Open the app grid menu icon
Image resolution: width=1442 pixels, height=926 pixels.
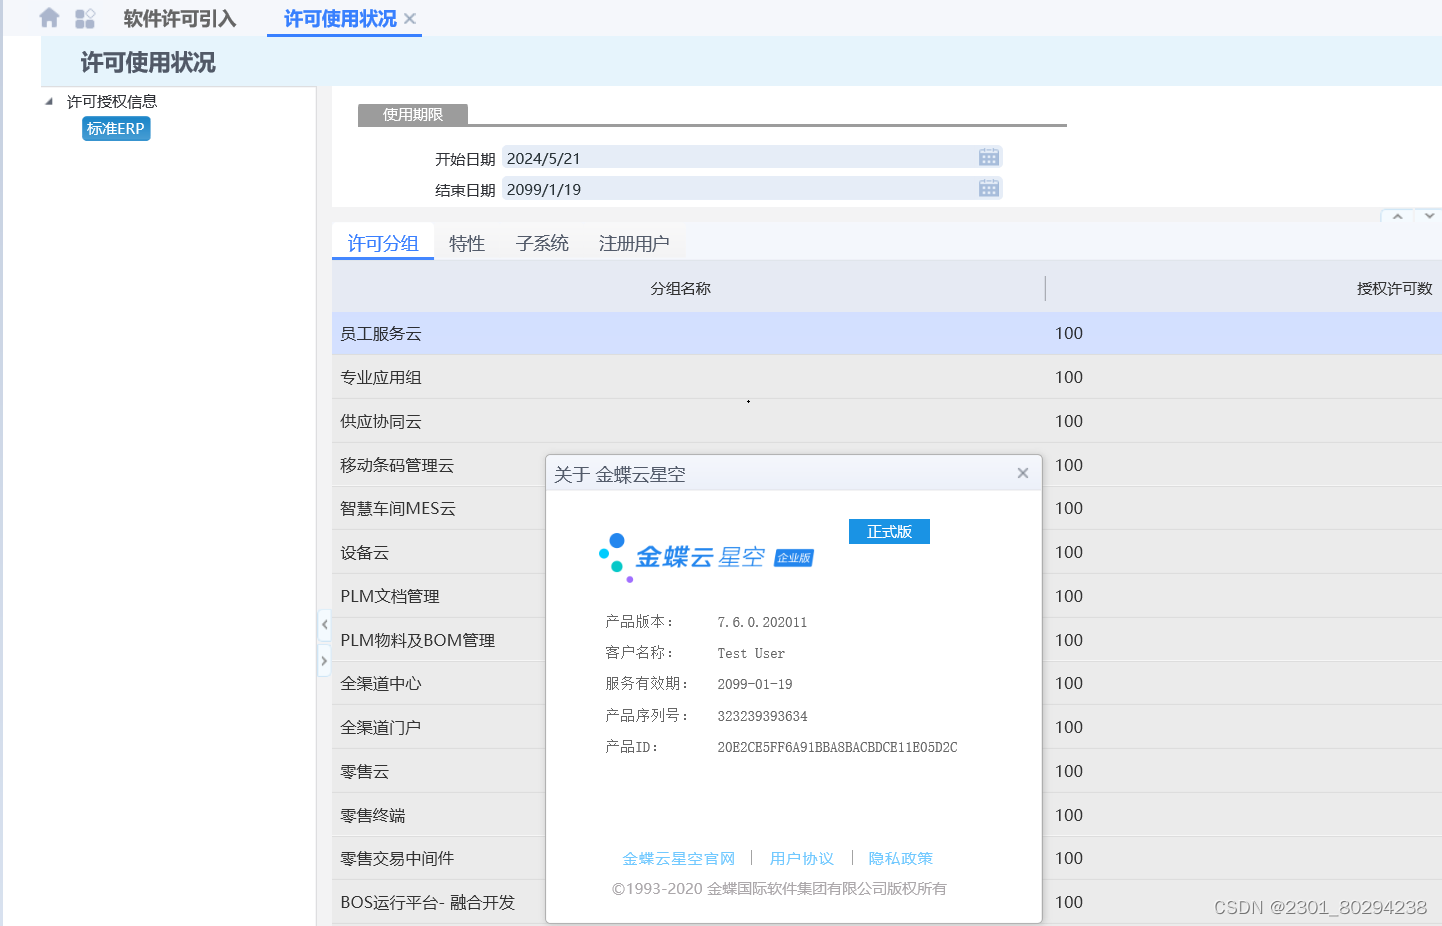85,18
